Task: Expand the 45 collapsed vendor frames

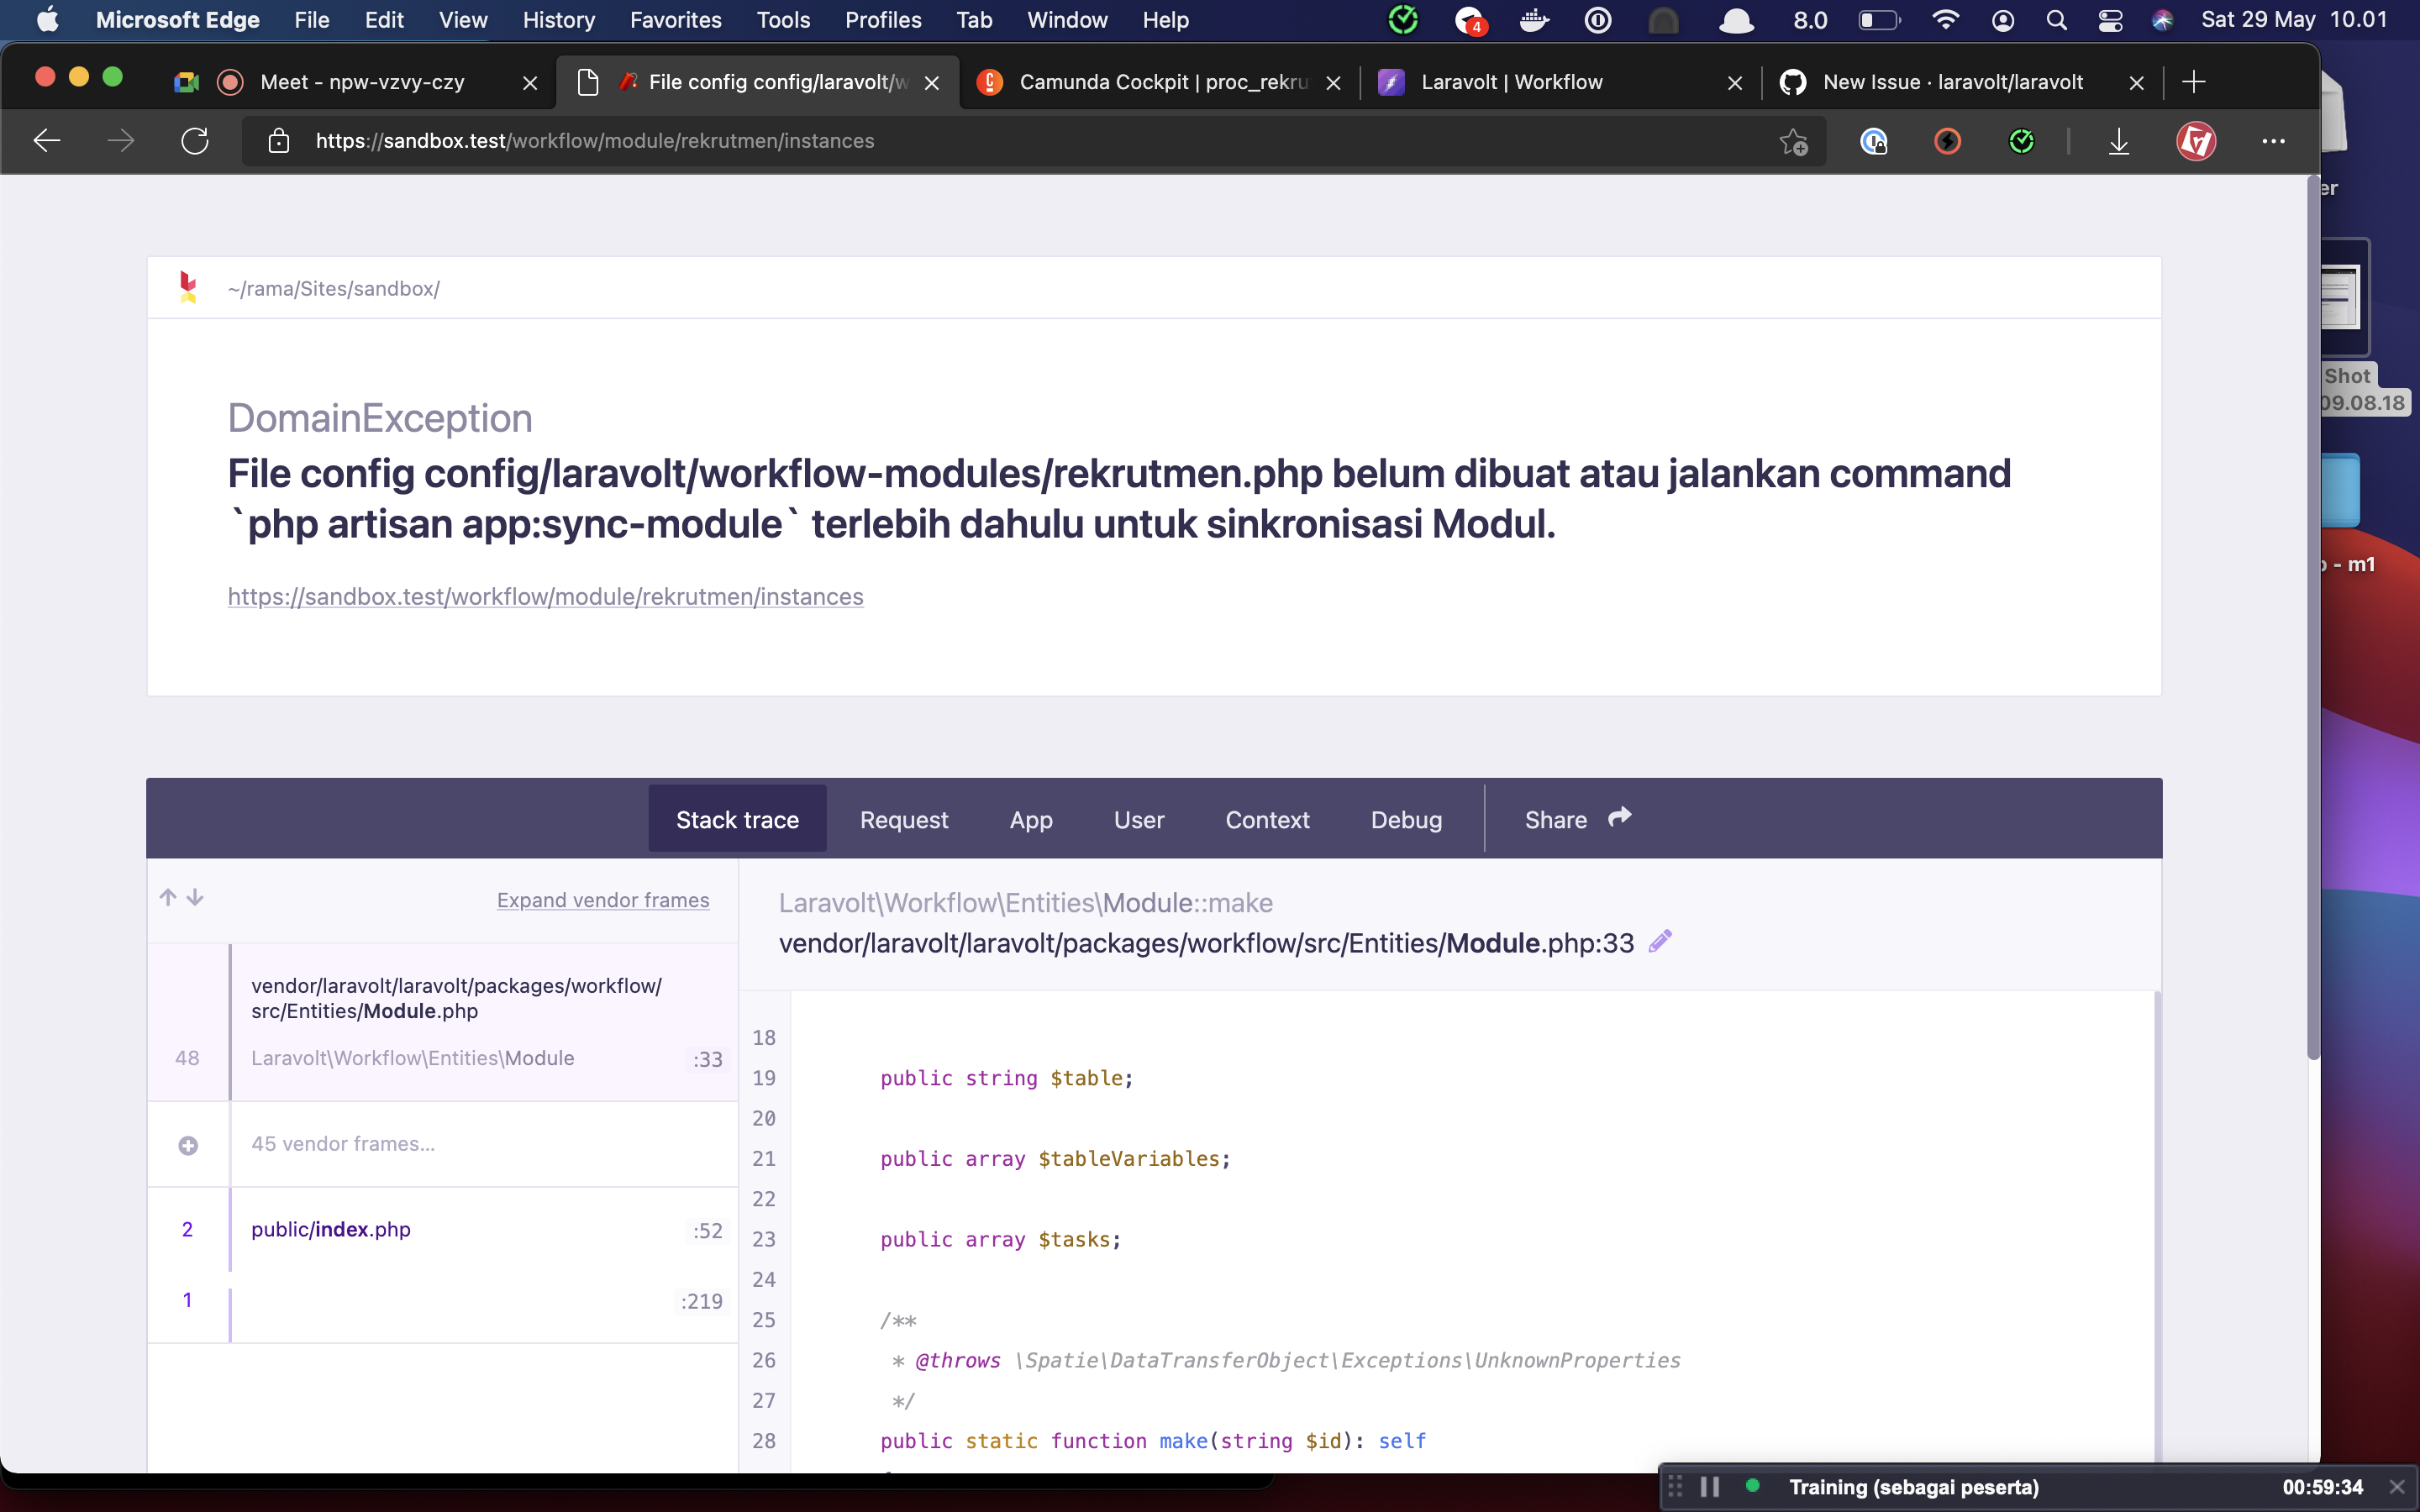Action: (188, 1145)
